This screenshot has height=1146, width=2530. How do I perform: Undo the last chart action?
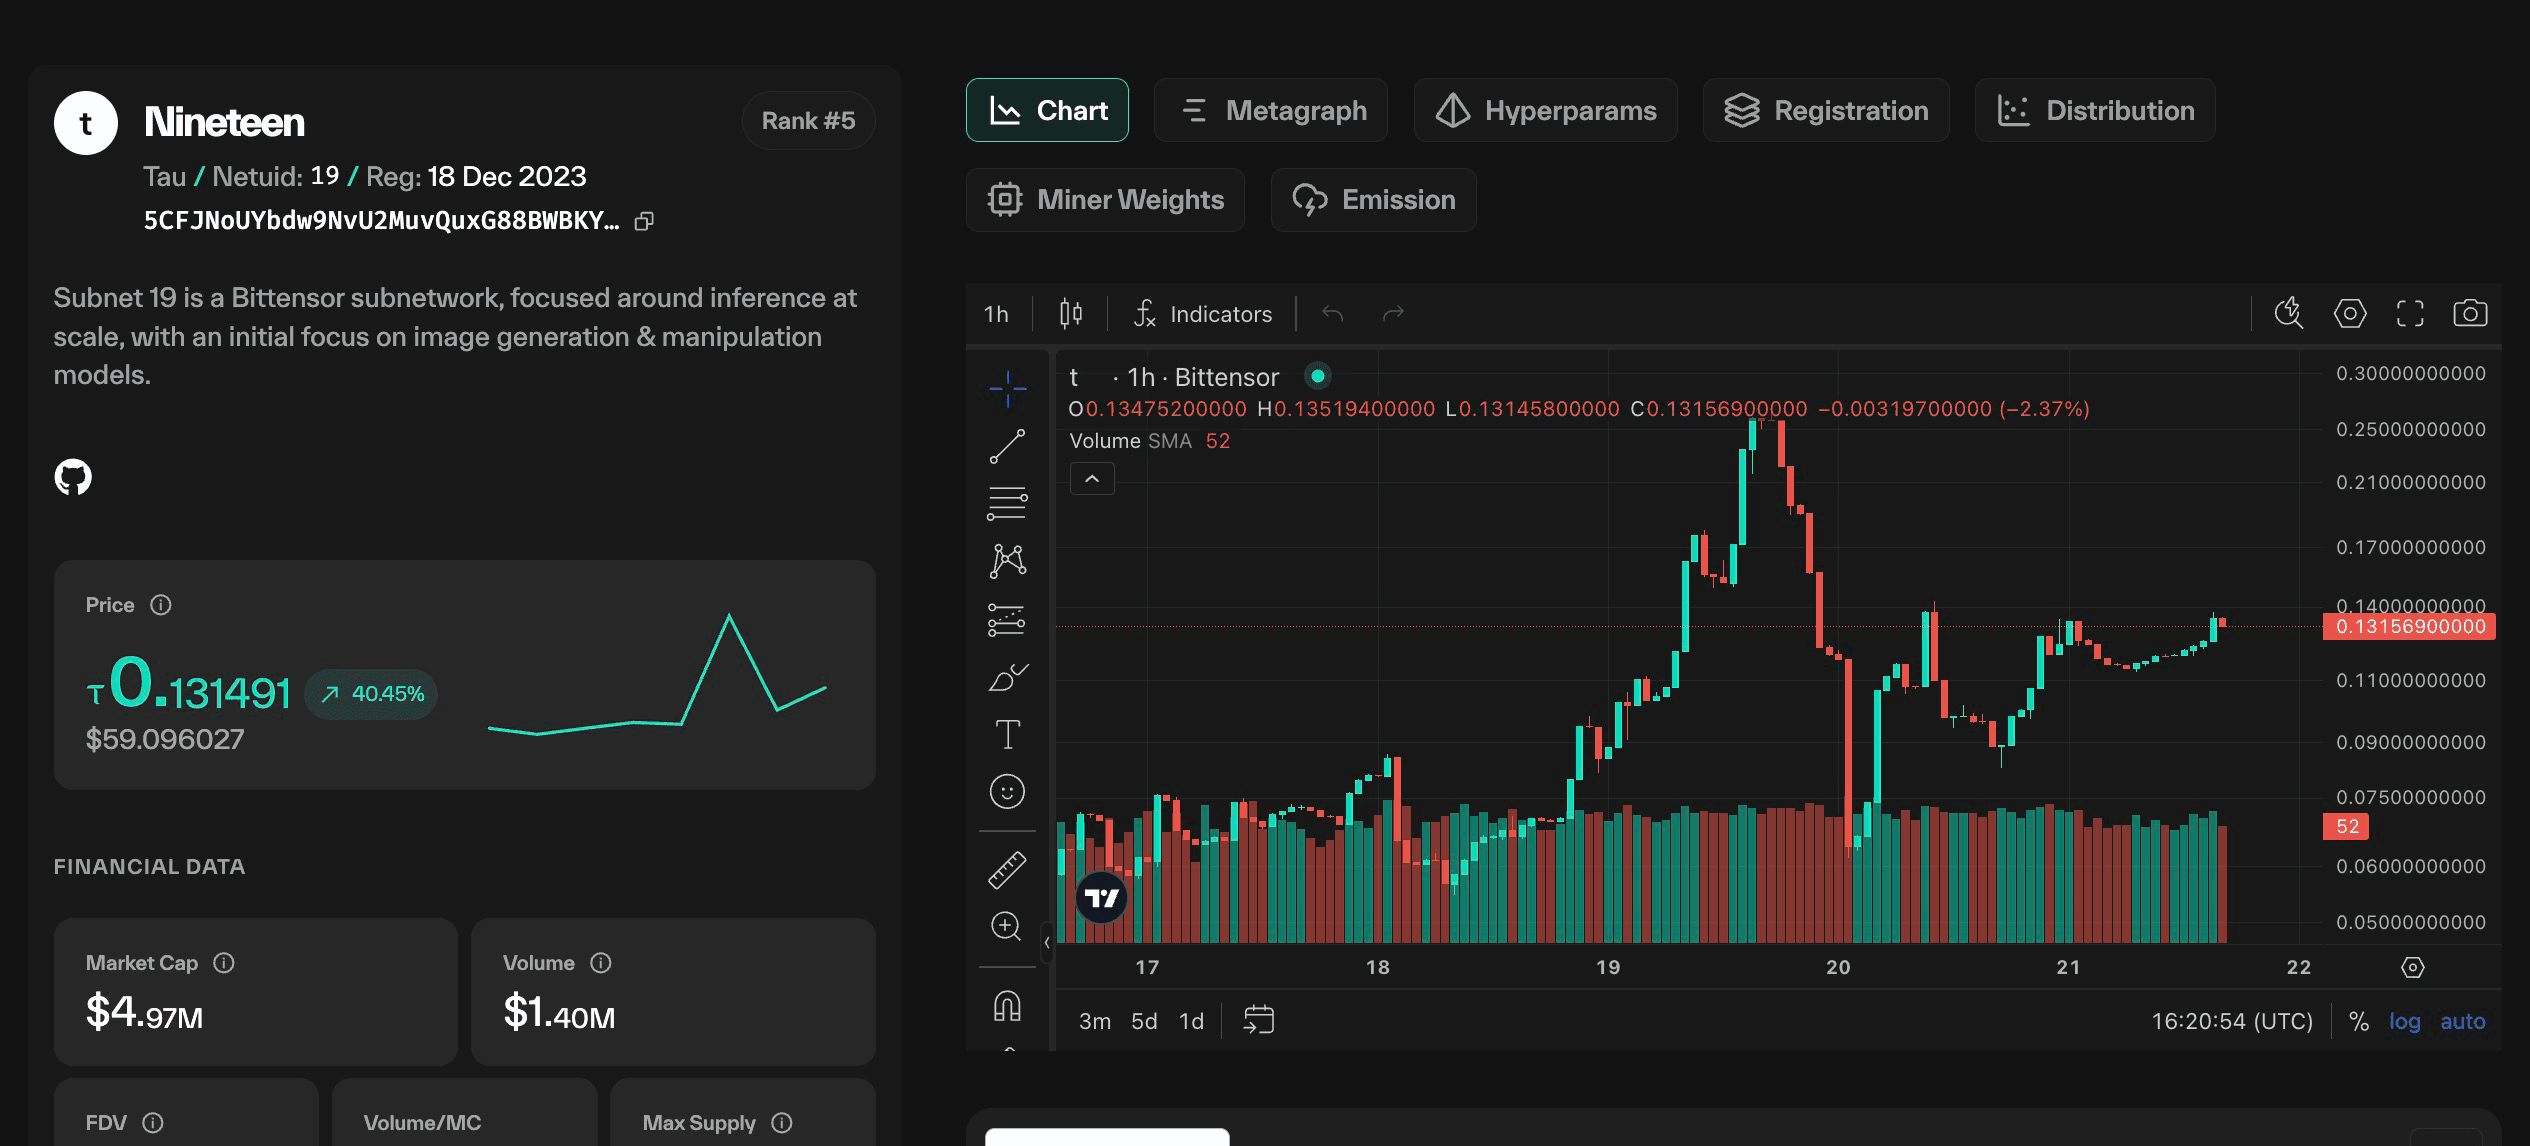click(x=1332, y=314)
